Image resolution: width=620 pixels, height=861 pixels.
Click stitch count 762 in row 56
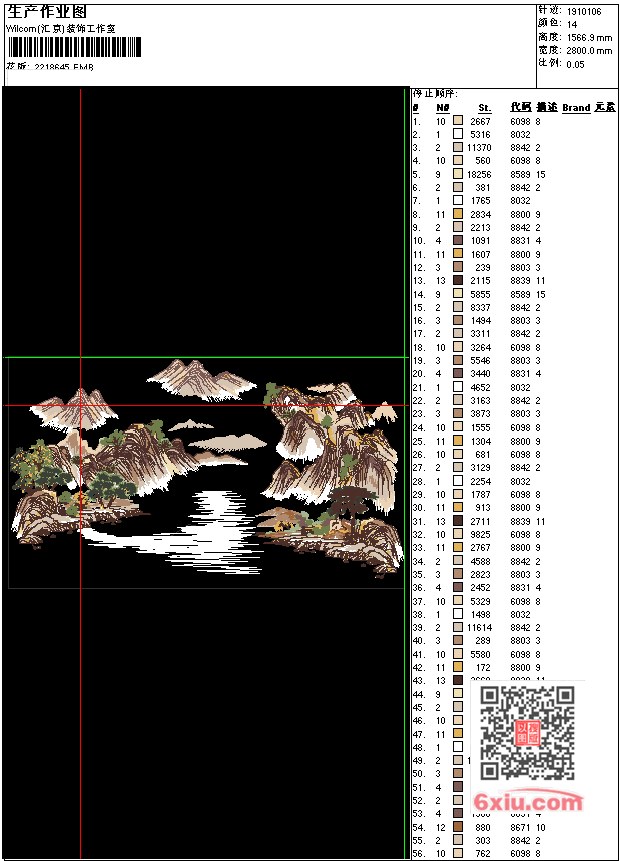[483, 853]
